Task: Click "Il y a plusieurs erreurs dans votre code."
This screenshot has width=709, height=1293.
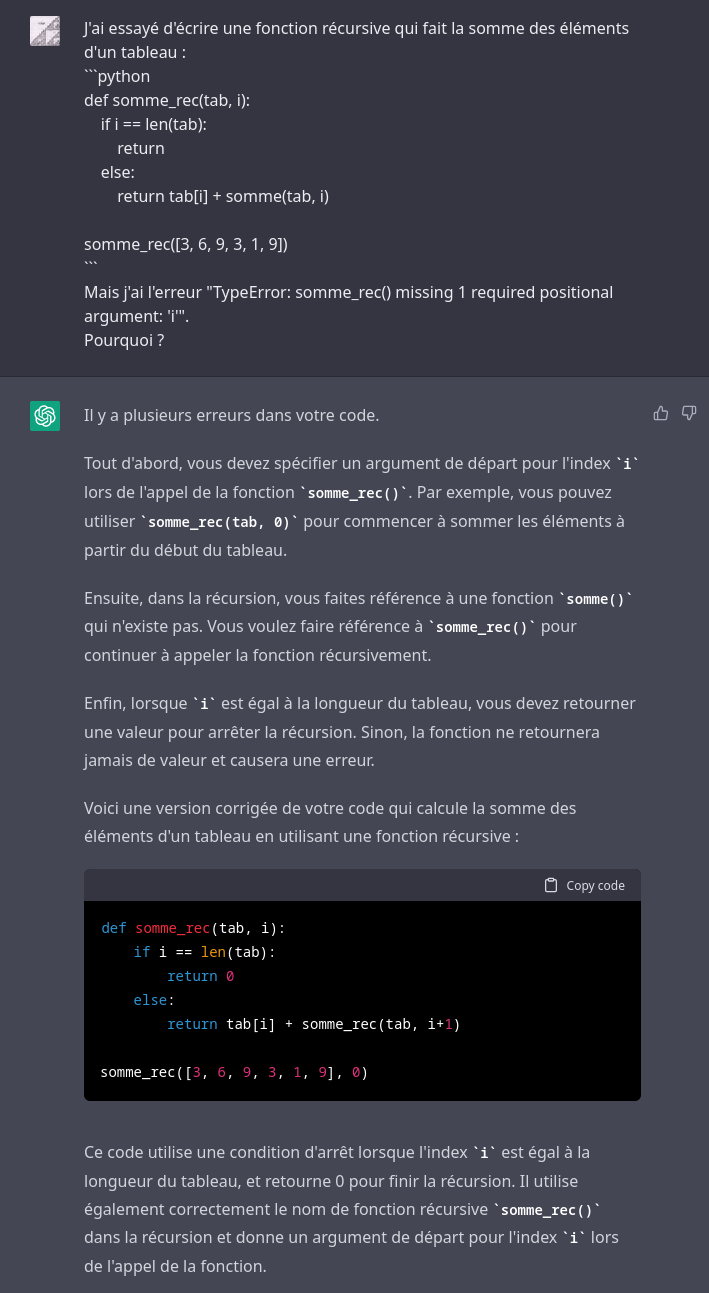Action: pos(231,414)
